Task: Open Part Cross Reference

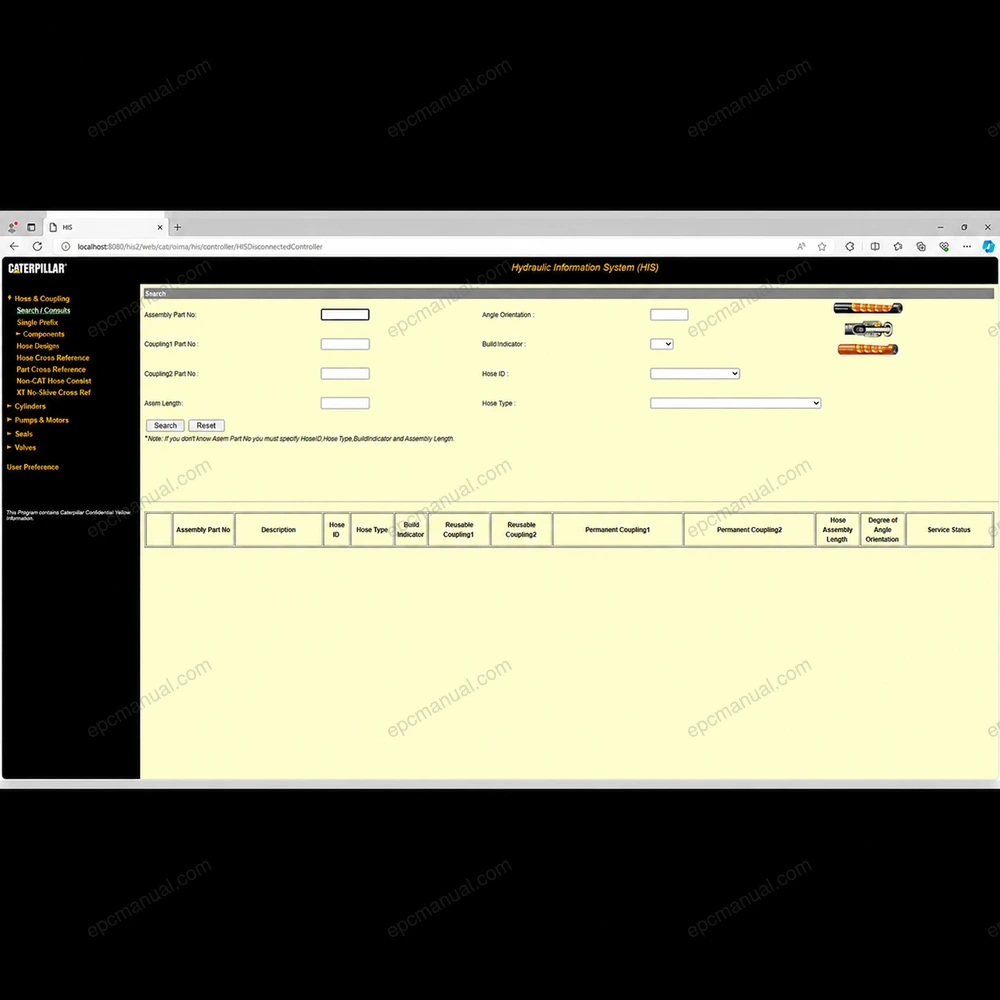Action: click(51, 369)
